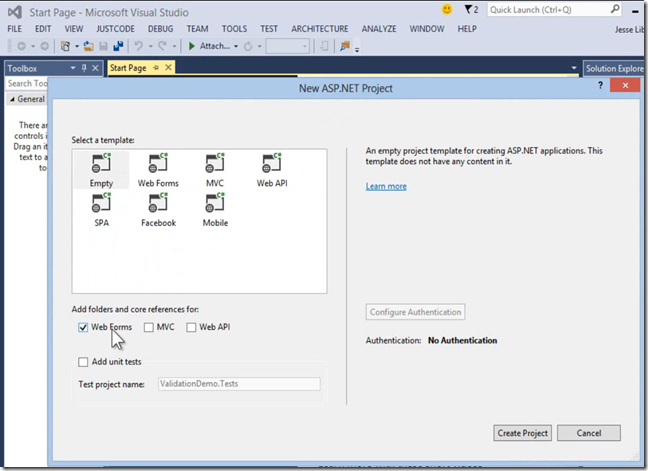
Task: Click the Attach... button
Action: tap(214, 46)
